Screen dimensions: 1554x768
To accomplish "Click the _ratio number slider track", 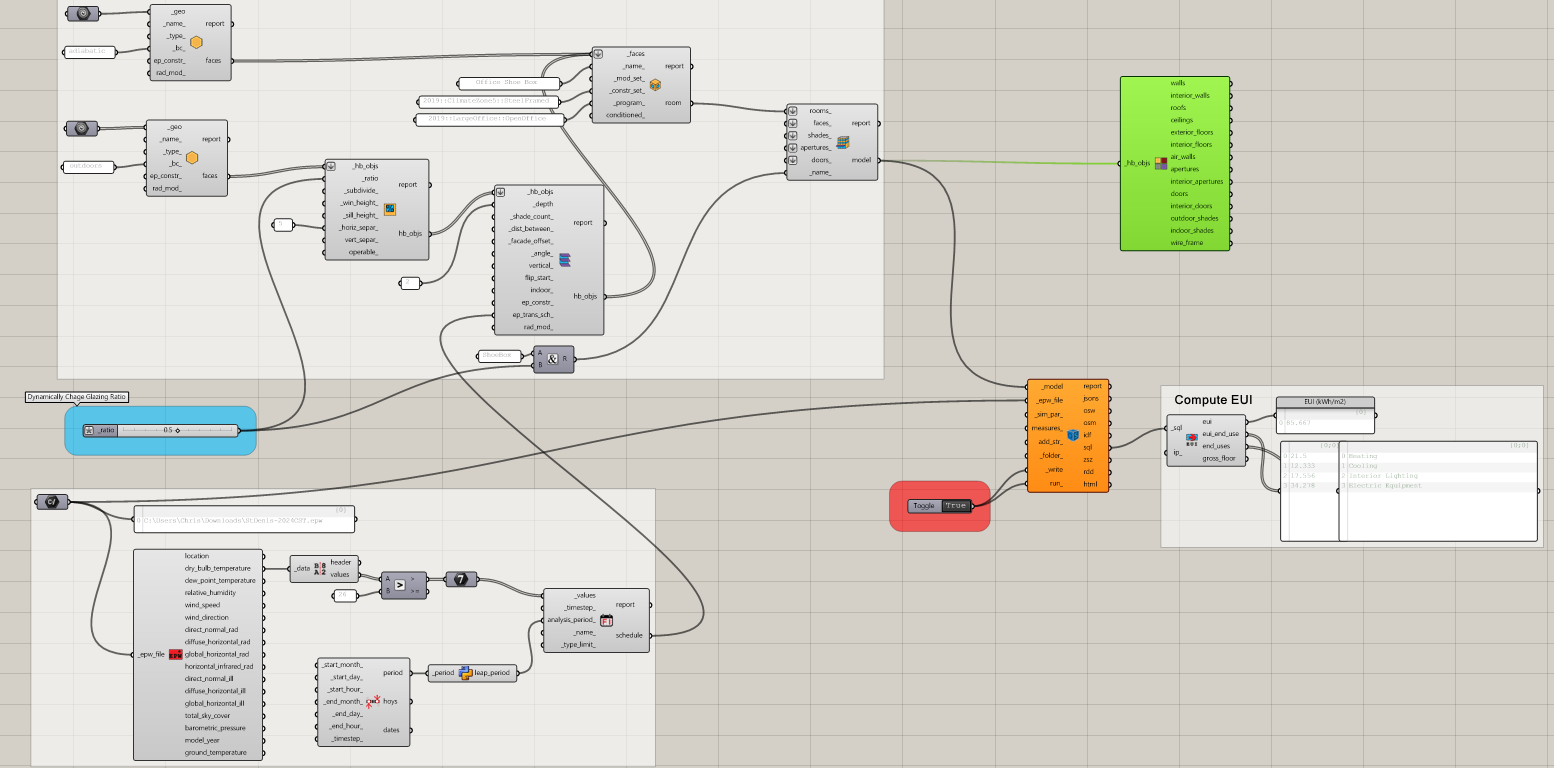I will 177,430.
